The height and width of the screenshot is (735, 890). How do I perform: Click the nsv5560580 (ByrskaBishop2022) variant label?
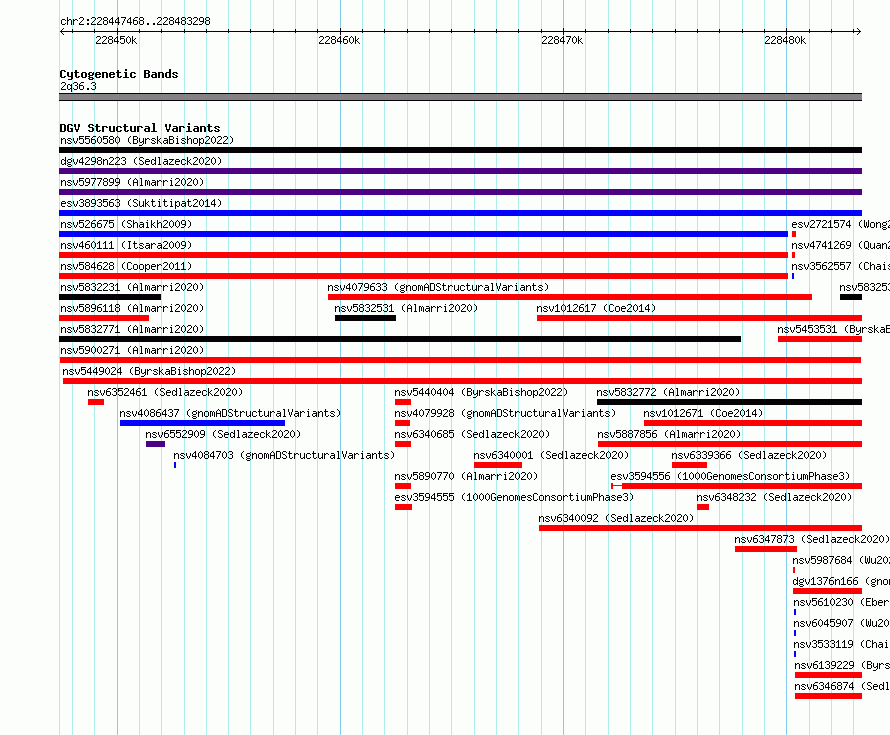click(147, 140)
